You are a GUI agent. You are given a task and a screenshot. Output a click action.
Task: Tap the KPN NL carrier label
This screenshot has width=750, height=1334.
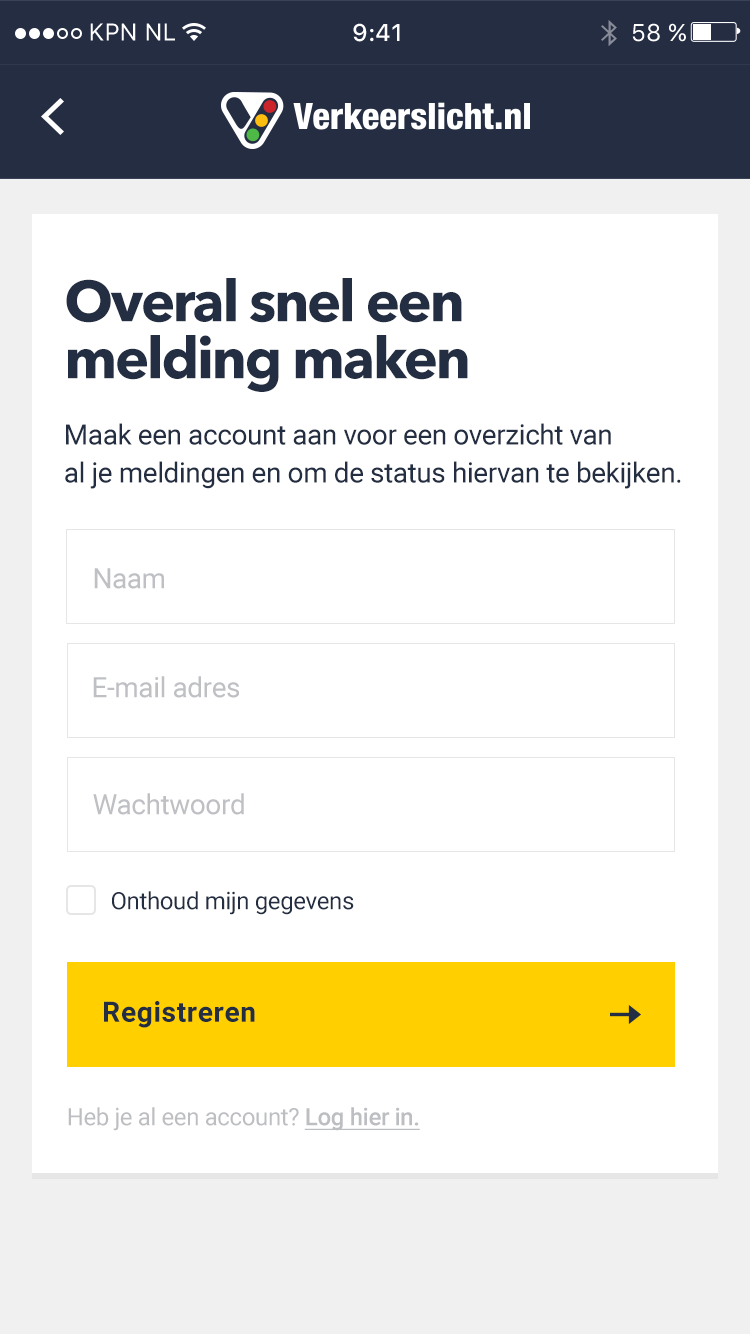(x=132, y=32)
